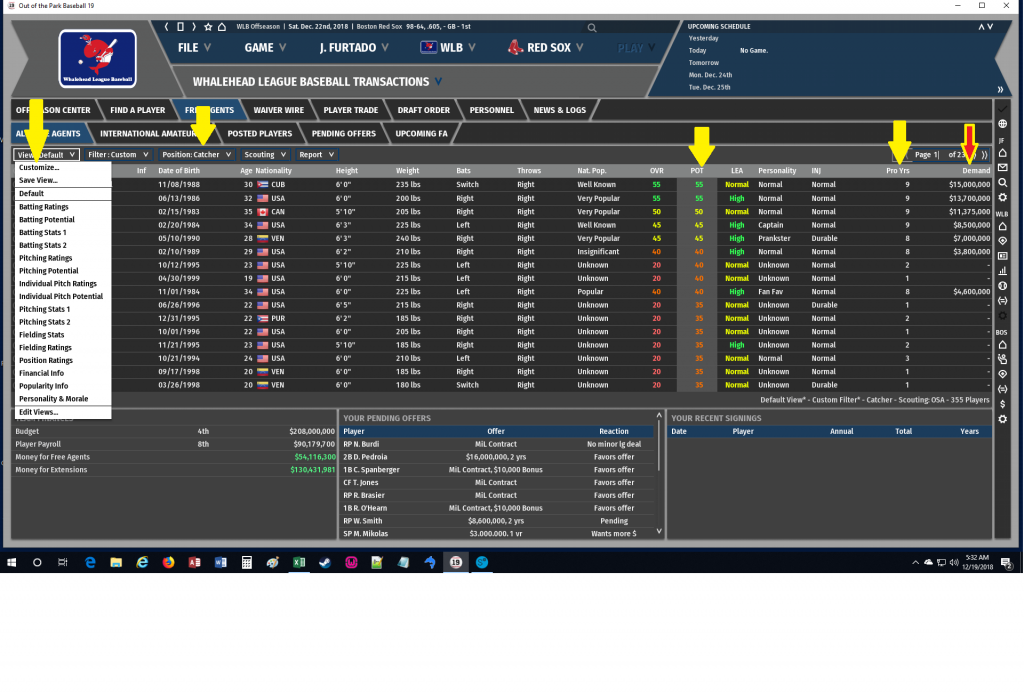Click the star favorites icon in top bar

pyautogui.click(x=208, y=27)
